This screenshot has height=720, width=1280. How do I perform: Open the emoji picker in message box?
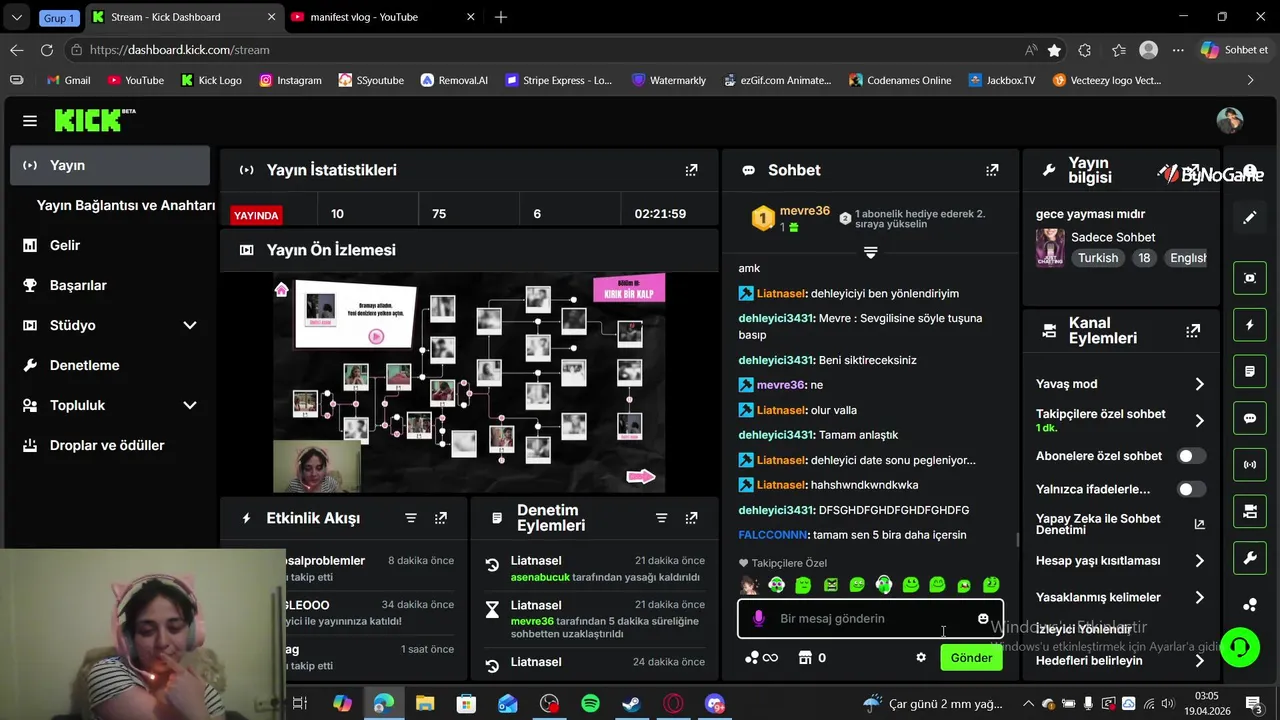pyautogui.click(x=983, y=619)
